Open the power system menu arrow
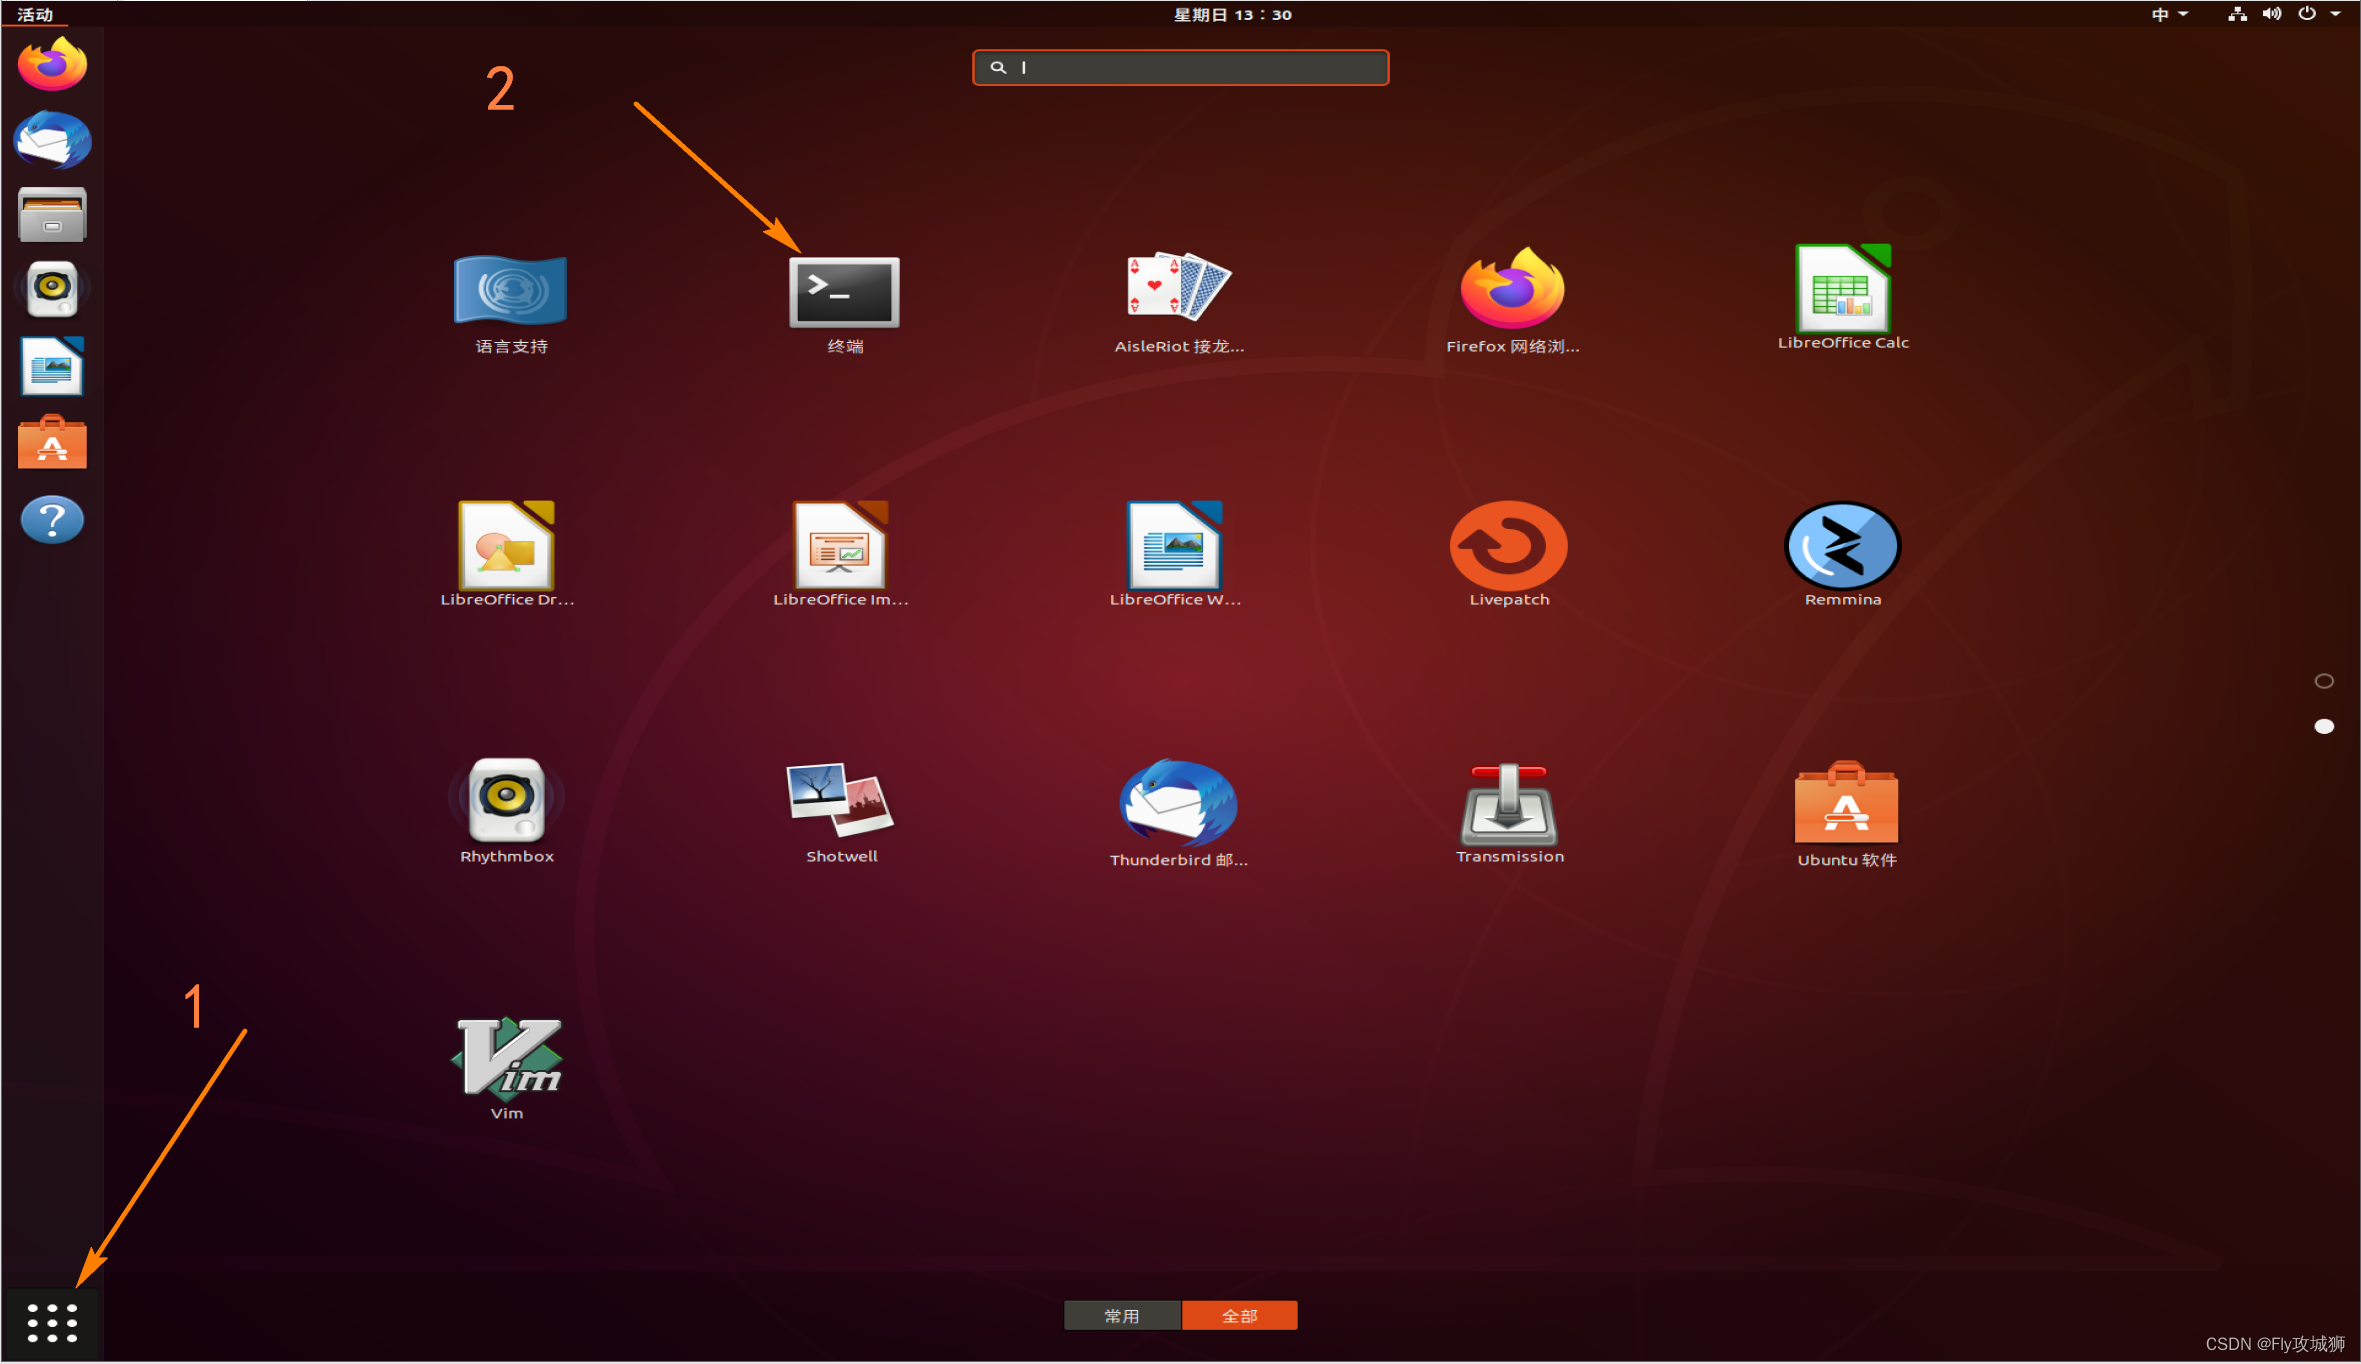Screen dimensions: 2361x1364 coord(2335,14)
